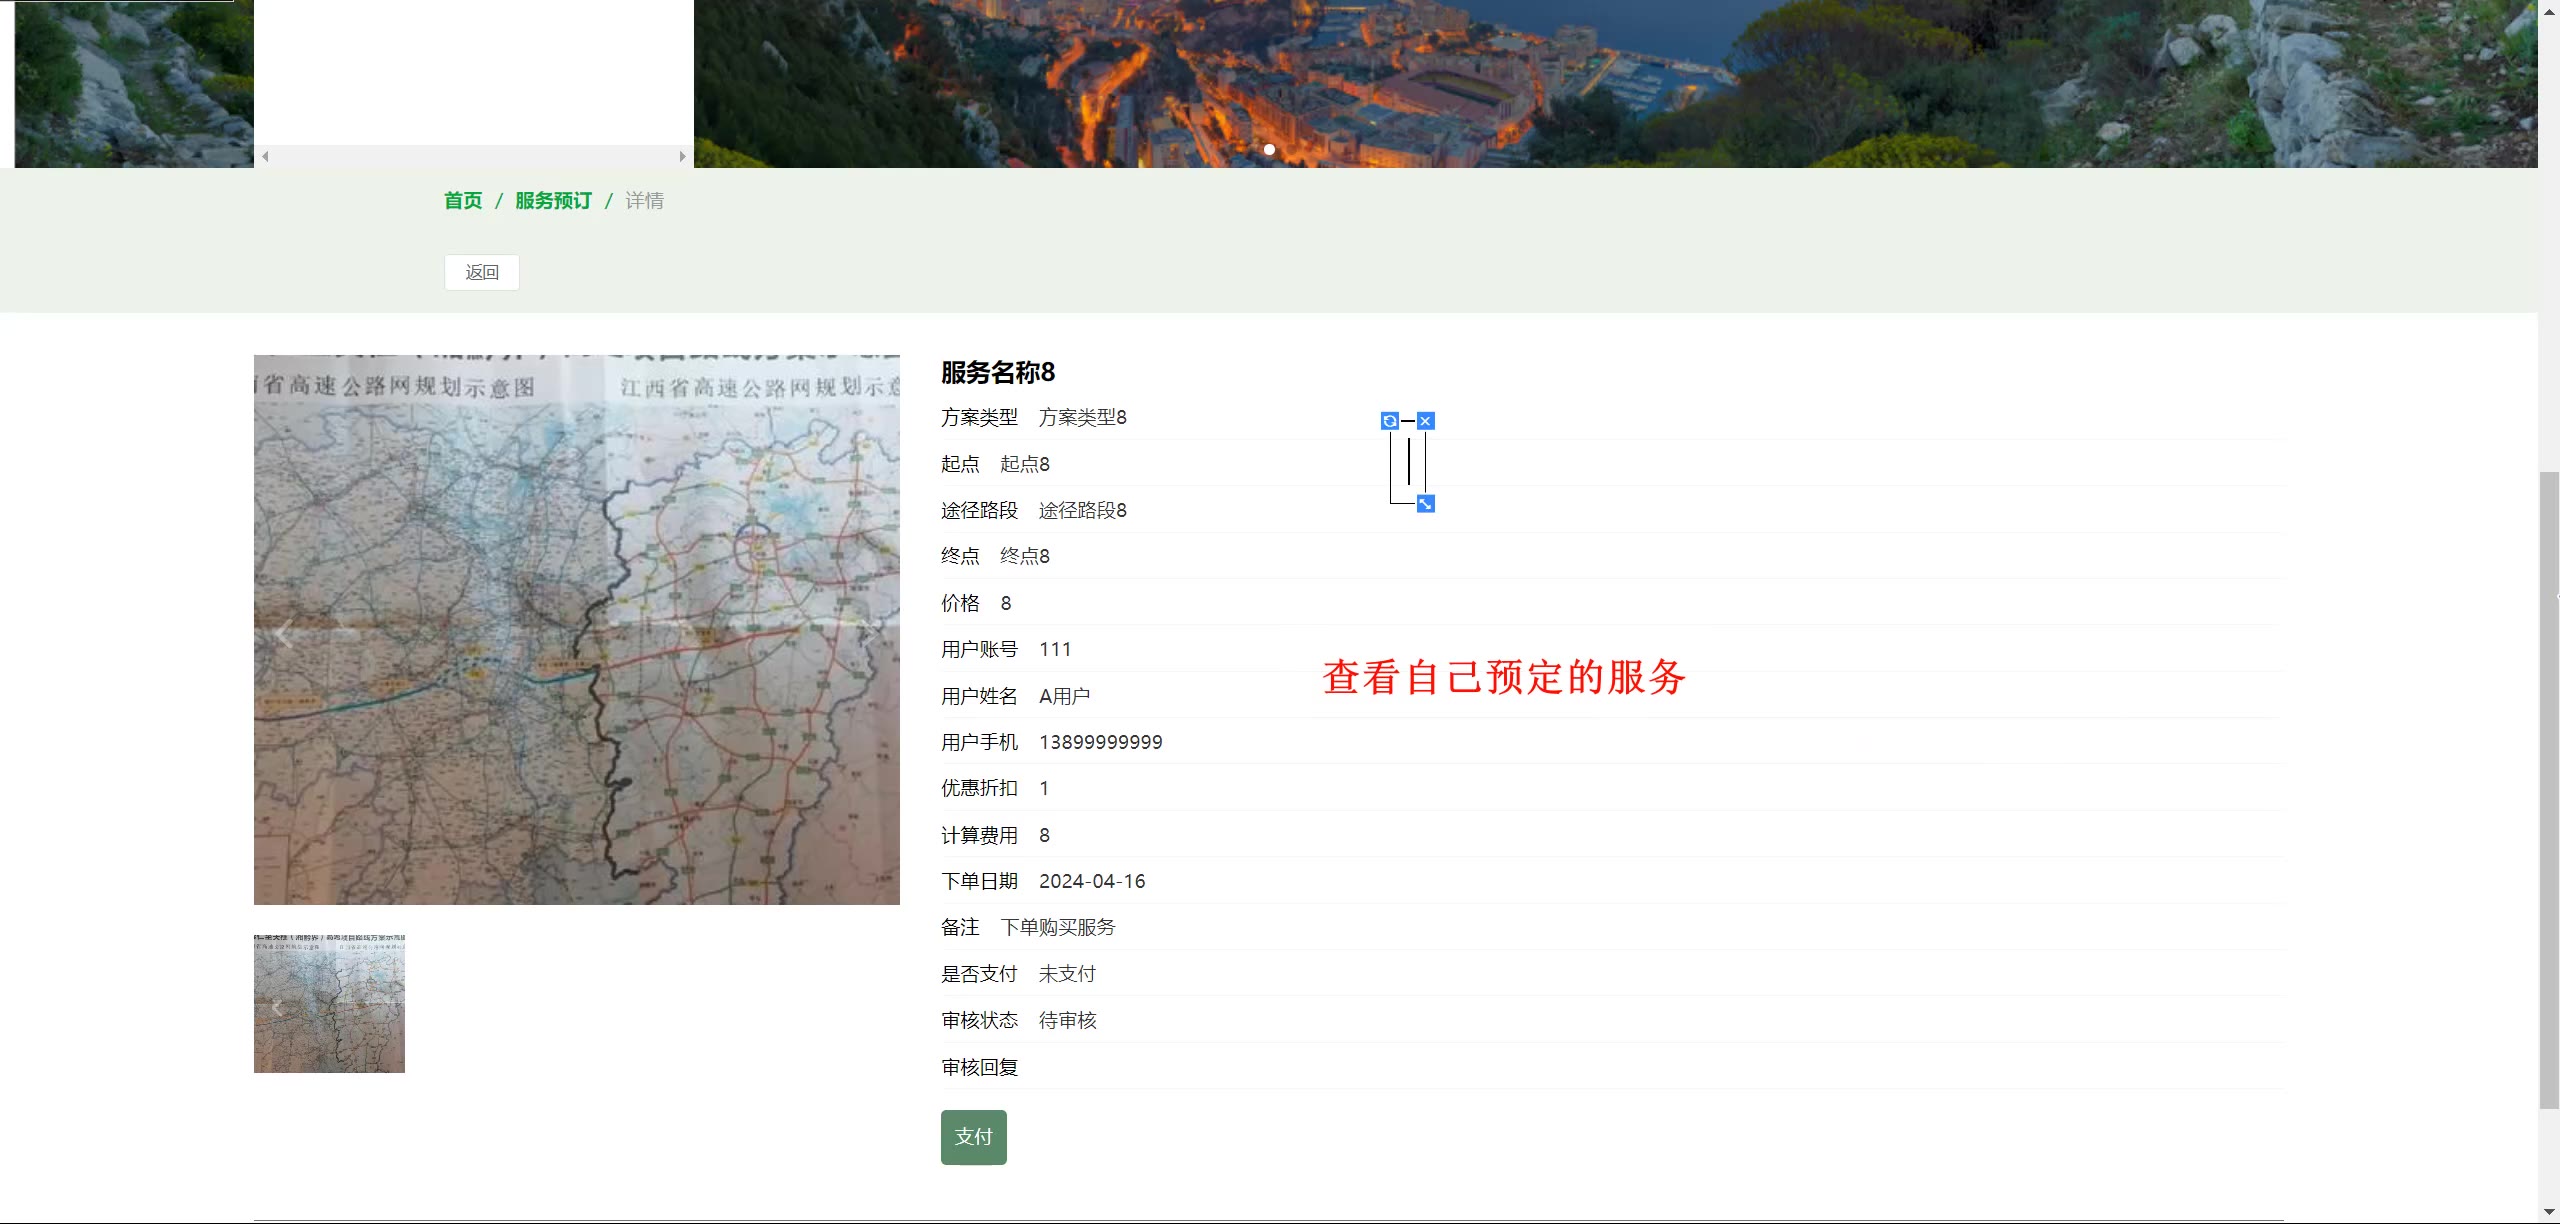Click right arrow of horizontal scrollbar
This screenshot has width=2560, height=1224.
tap(682, 156)
